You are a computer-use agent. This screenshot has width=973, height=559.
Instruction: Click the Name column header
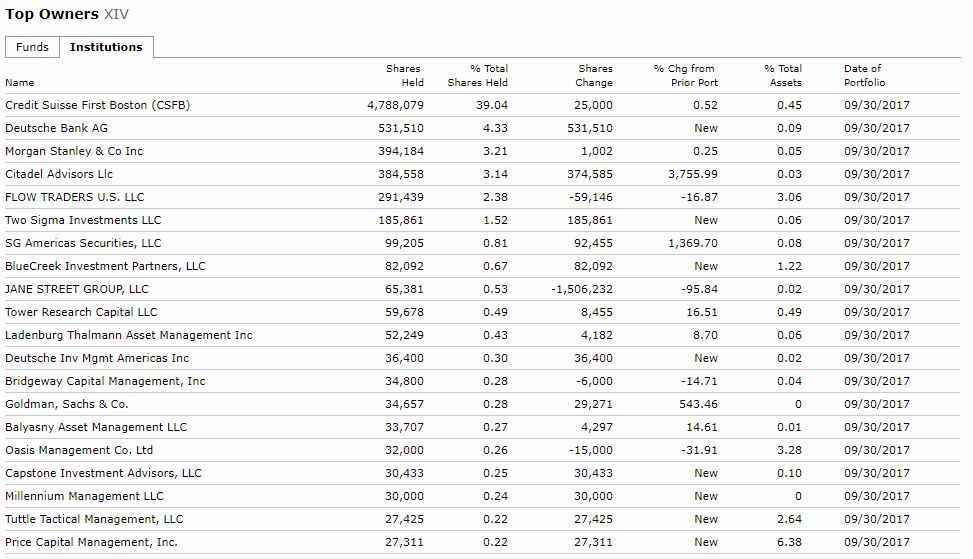coord(20,83)
